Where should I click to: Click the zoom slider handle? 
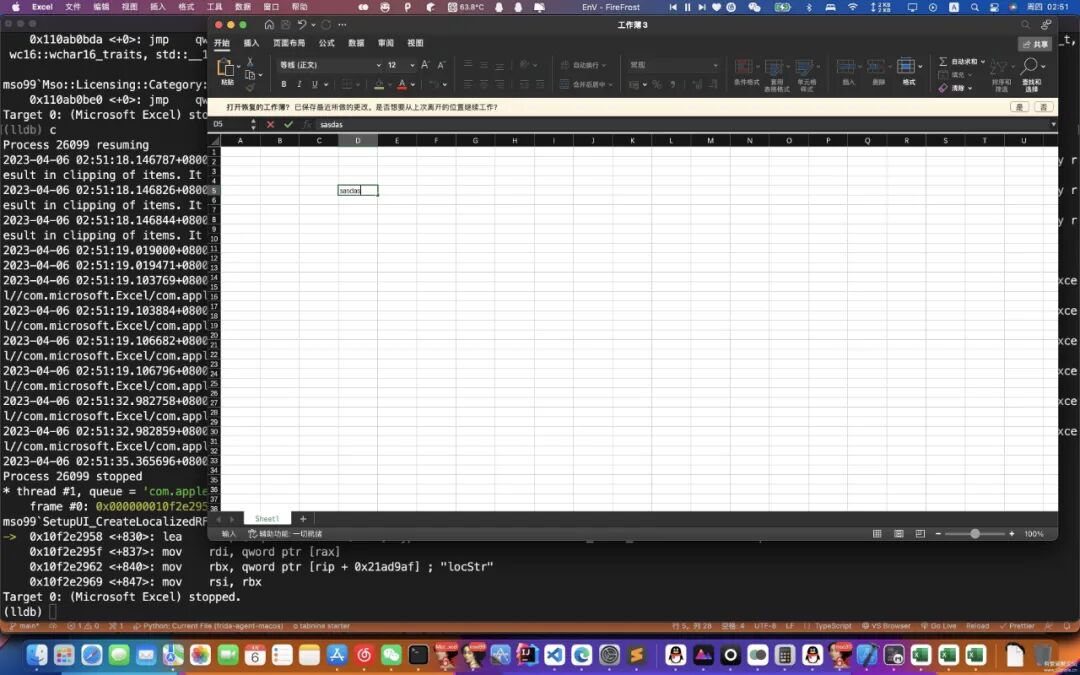tap(975, 534)
